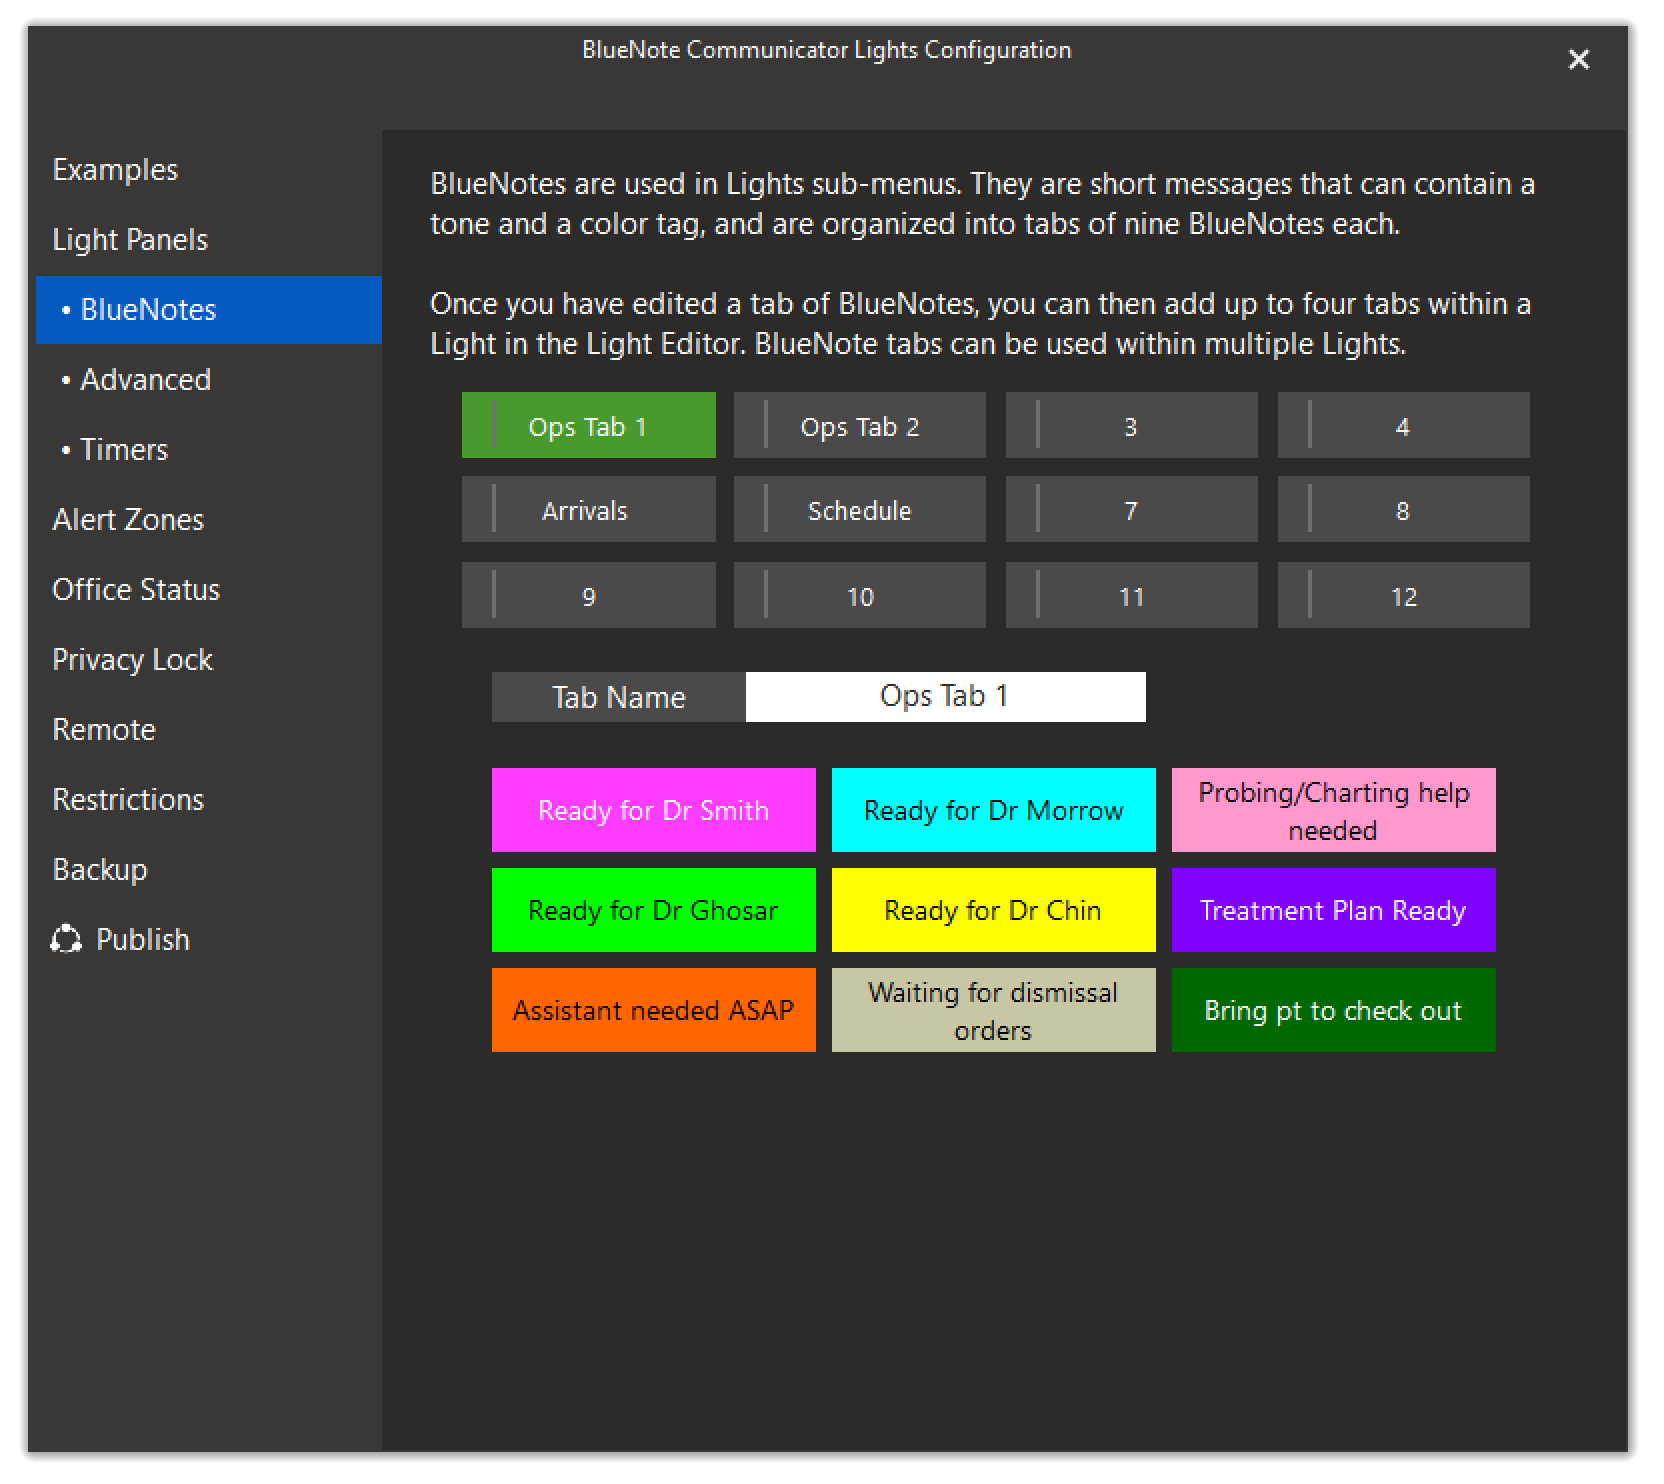The image size is (1664, 1484).
Task: Open the Remote settings page
Action: tap(209, 730)
